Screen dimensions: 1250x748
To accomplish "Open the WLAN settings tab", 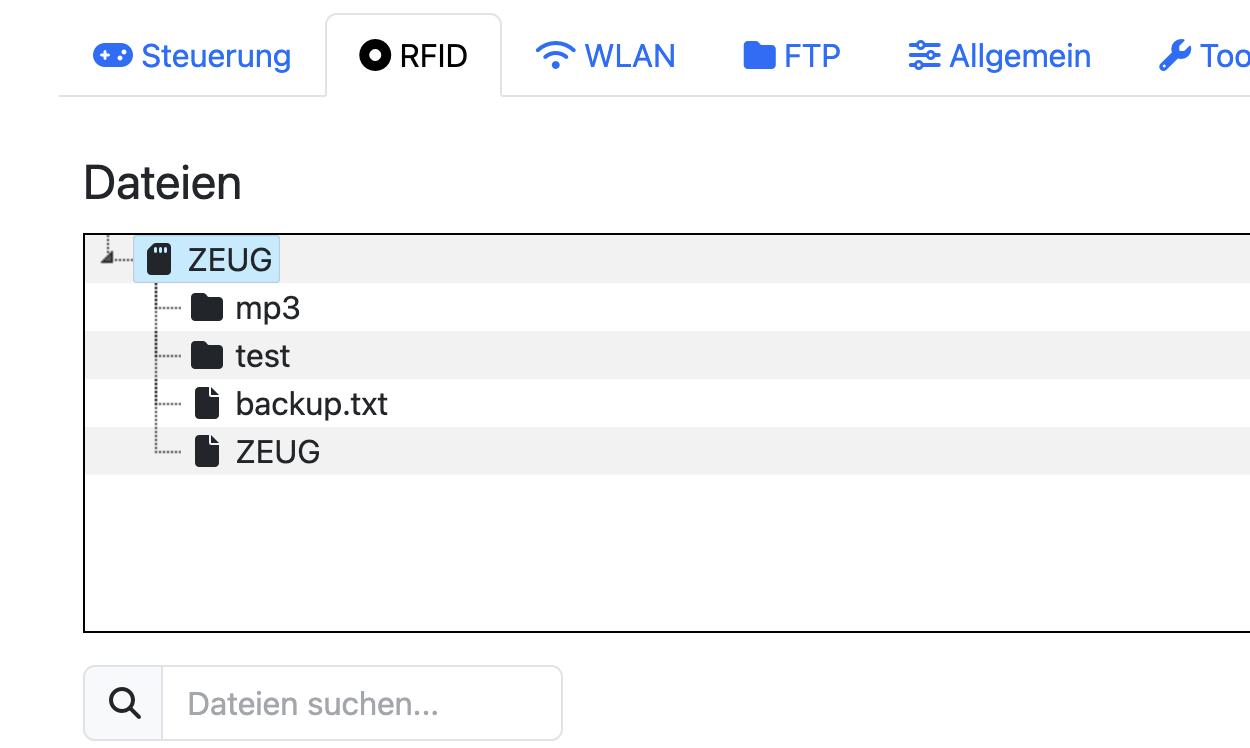I will 629,56.
